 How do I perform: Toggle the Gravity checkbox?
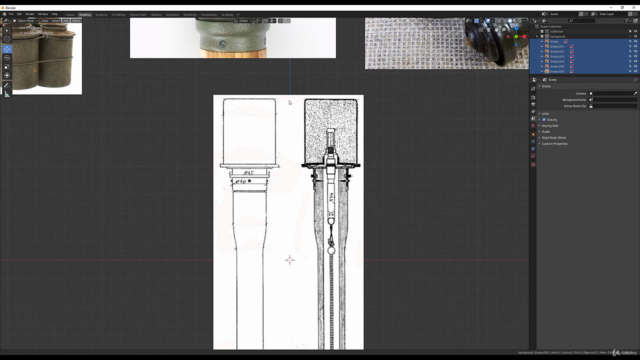544,120
